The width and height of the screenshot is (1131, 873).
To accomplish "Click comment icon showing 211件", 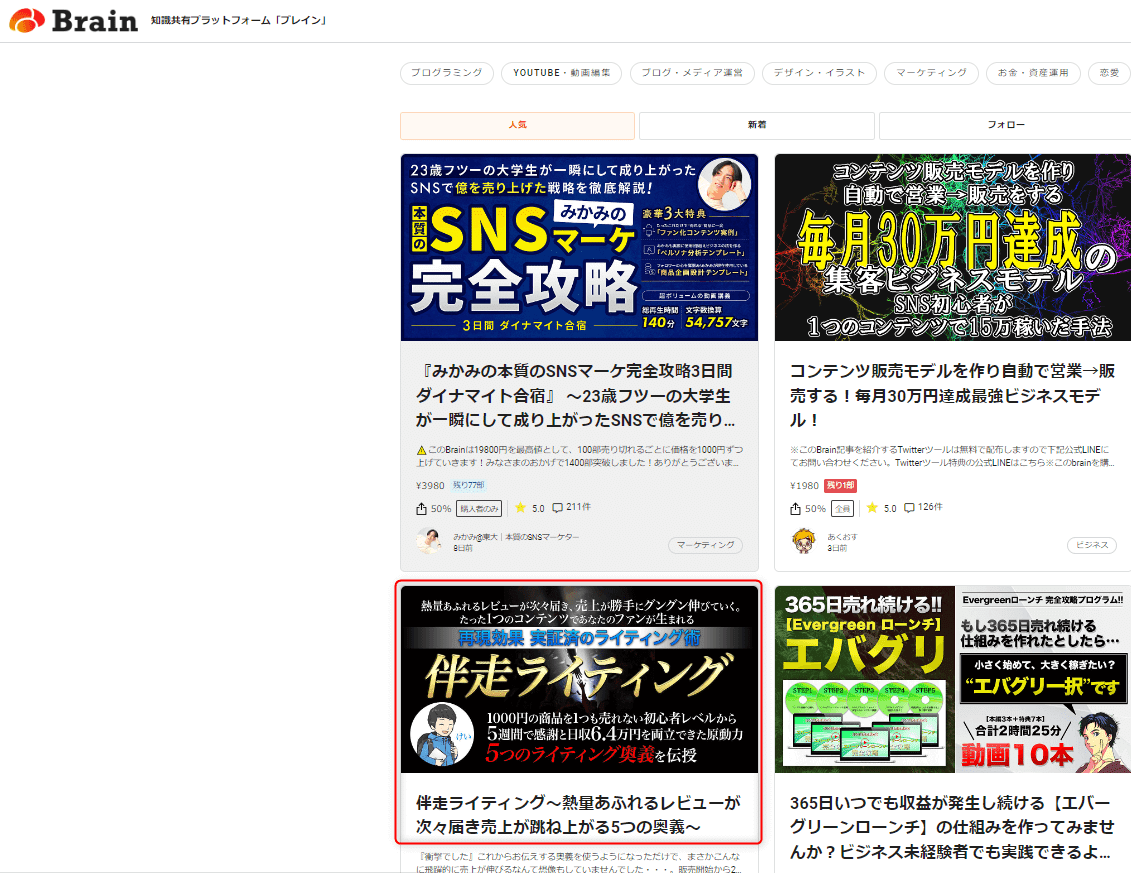I will (x=558, y=508).
